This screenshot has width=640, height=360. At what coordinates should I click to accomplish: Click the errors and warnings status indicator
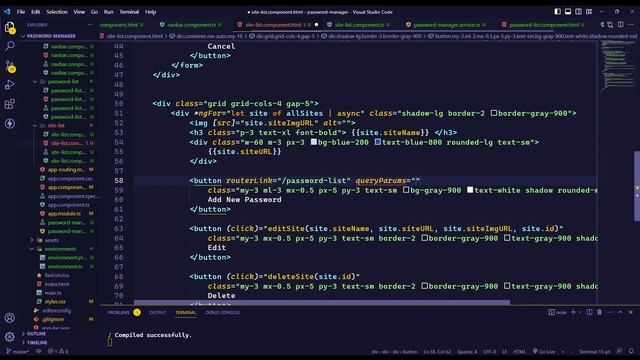[x=58, y=351]
